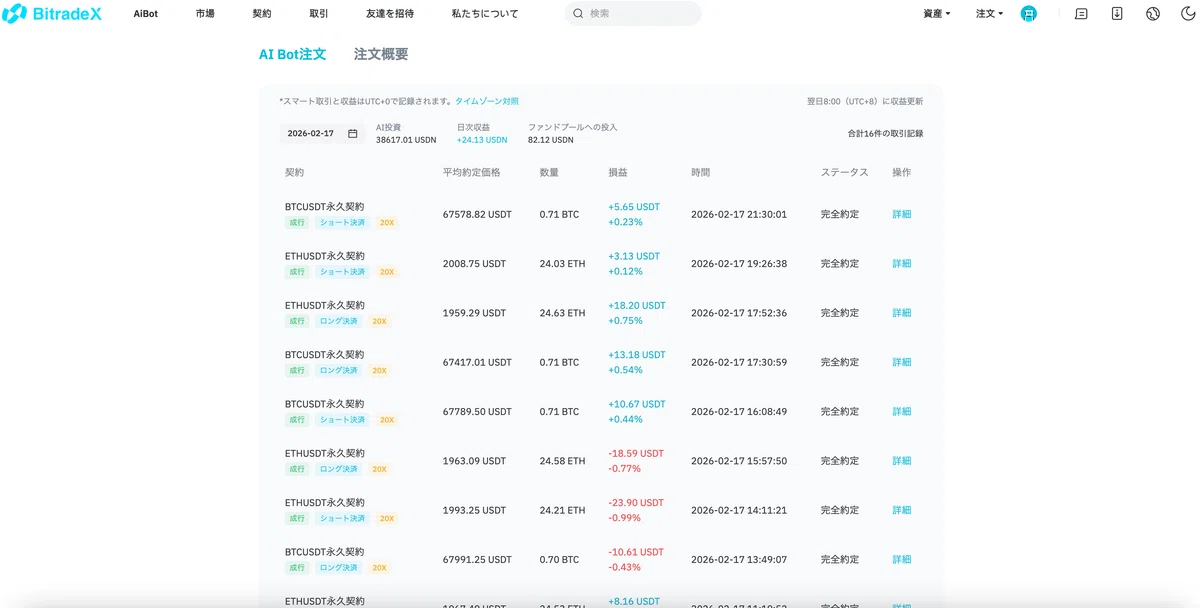
Task: Click the 24.63 ETH quantity
Action: click(562, 313)
